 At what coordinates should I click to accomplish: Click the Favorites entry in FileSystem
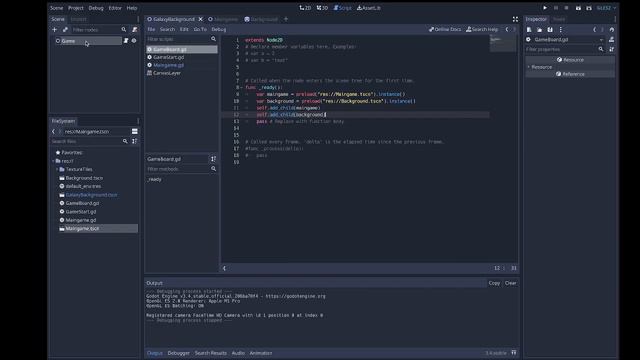(x=72, y=152)
